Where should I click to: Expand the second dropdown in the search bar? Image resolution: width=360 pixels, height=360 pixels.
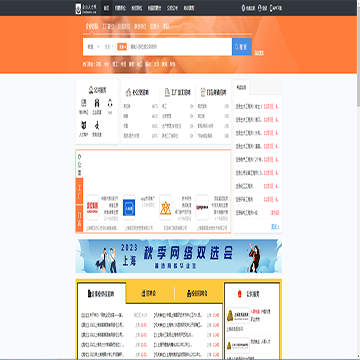(109, 47)
